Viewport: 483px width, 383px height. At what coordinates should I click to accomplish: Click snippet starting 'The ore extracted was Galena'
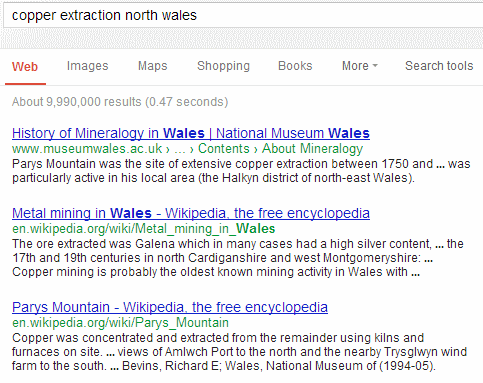point(238,258)
